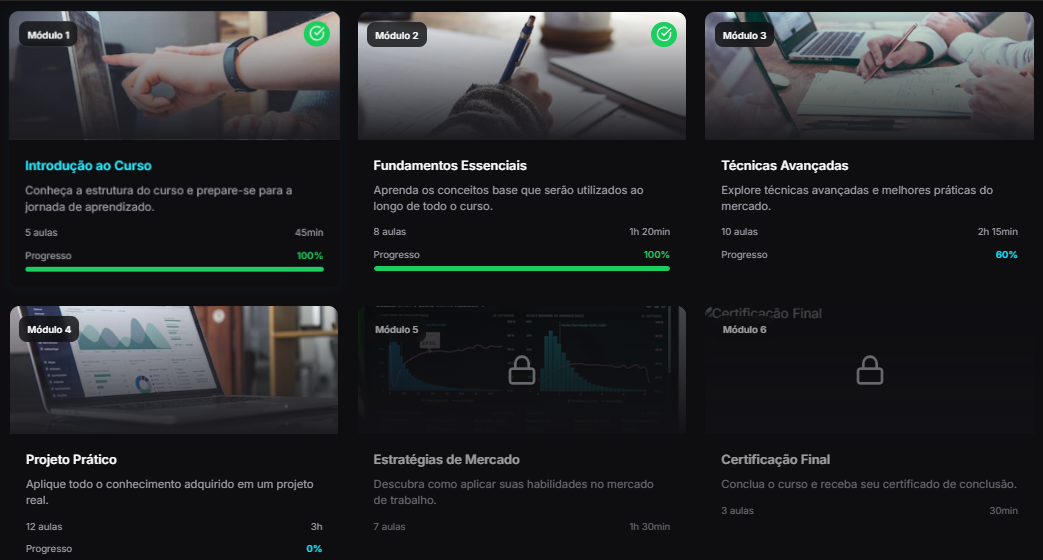Viewport: 1043px width, 560px height.
Task: Click the lock icon on Módulo 6
Action: point(869,371)
